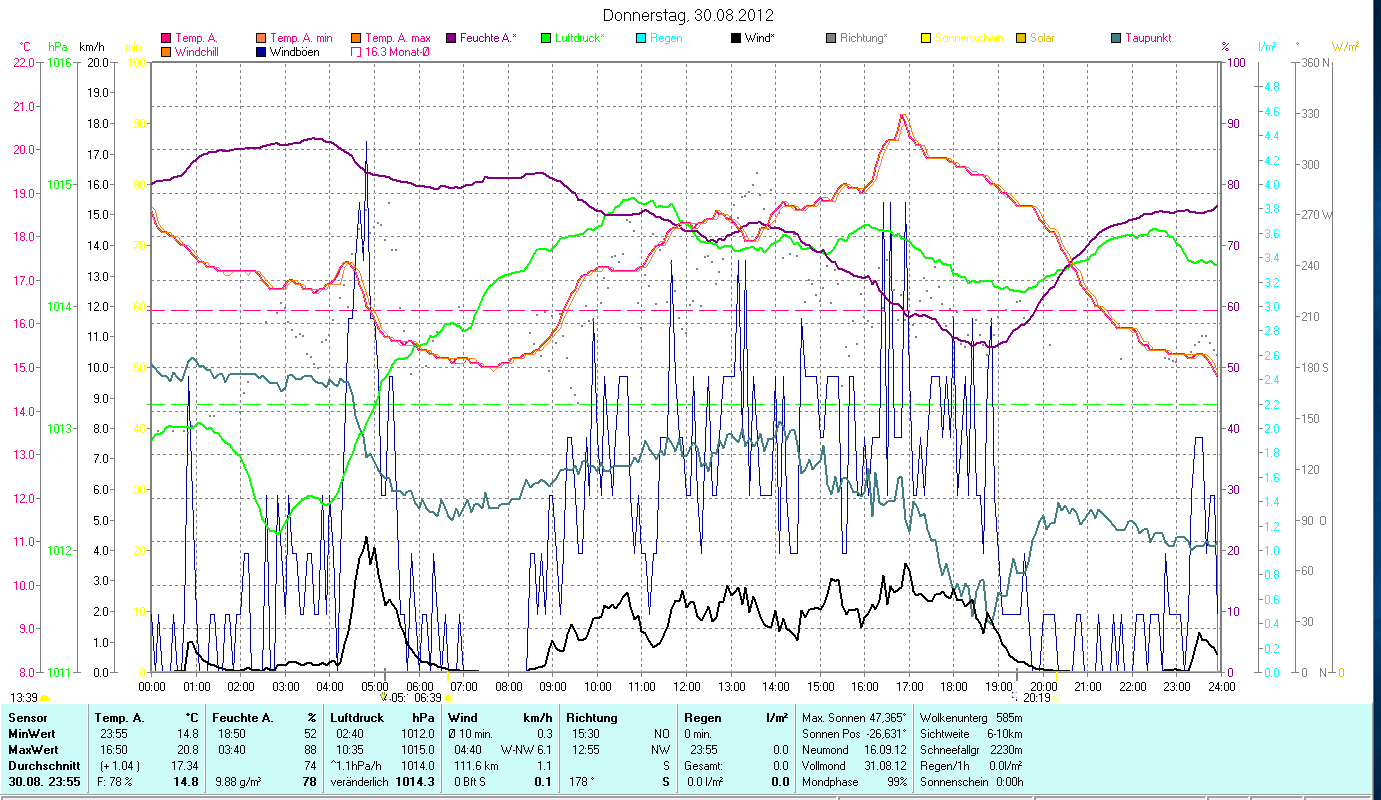Click the 20:19 sunset time marker
This screenshot has width=1381, height=800.
pos(1037,698)
